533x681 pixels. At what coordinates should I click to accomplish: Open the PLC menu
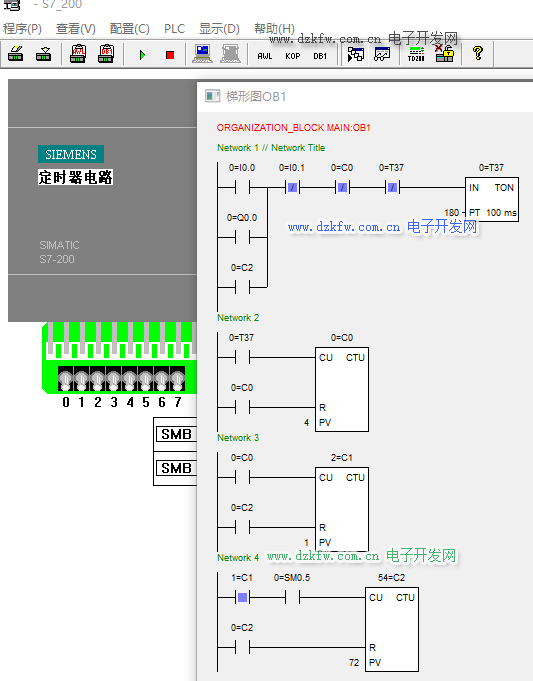[x=174, y=29]
